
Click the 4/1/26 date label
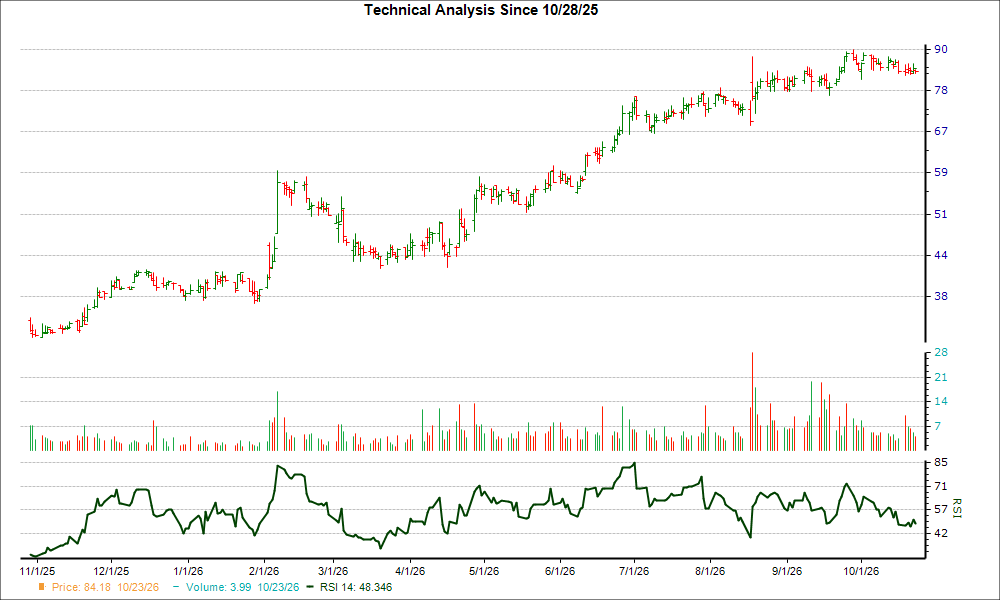[x=409, y=571]
